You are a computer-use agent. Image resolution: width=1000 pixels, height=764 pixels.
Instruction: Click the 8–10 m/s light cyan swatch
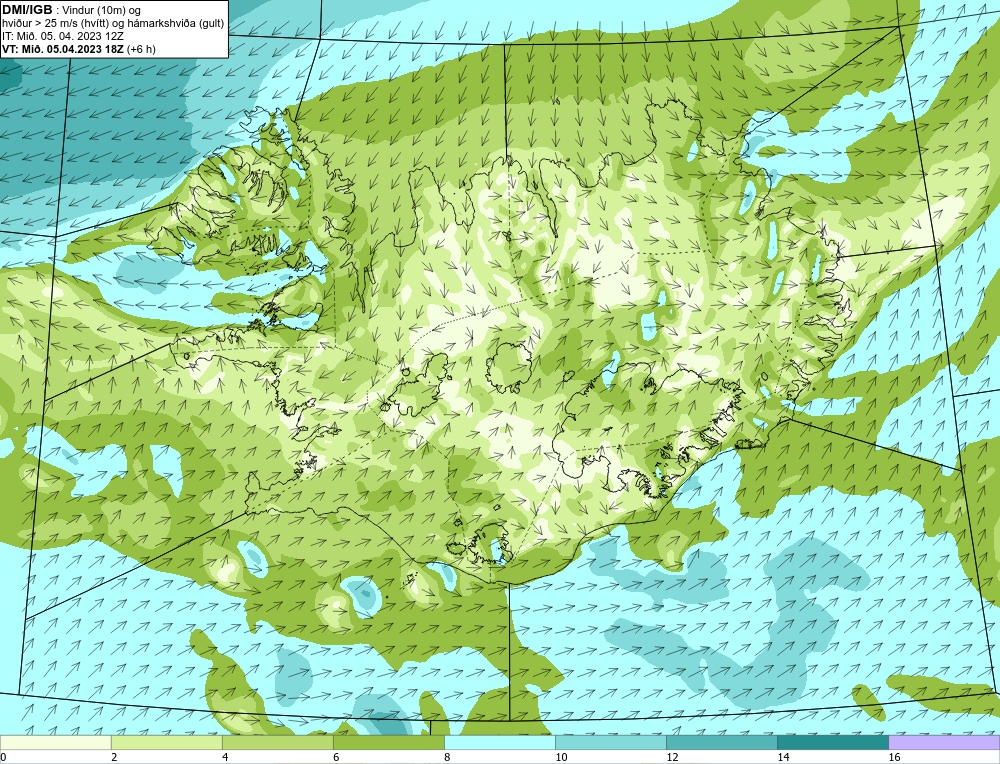tap(500, 743)
